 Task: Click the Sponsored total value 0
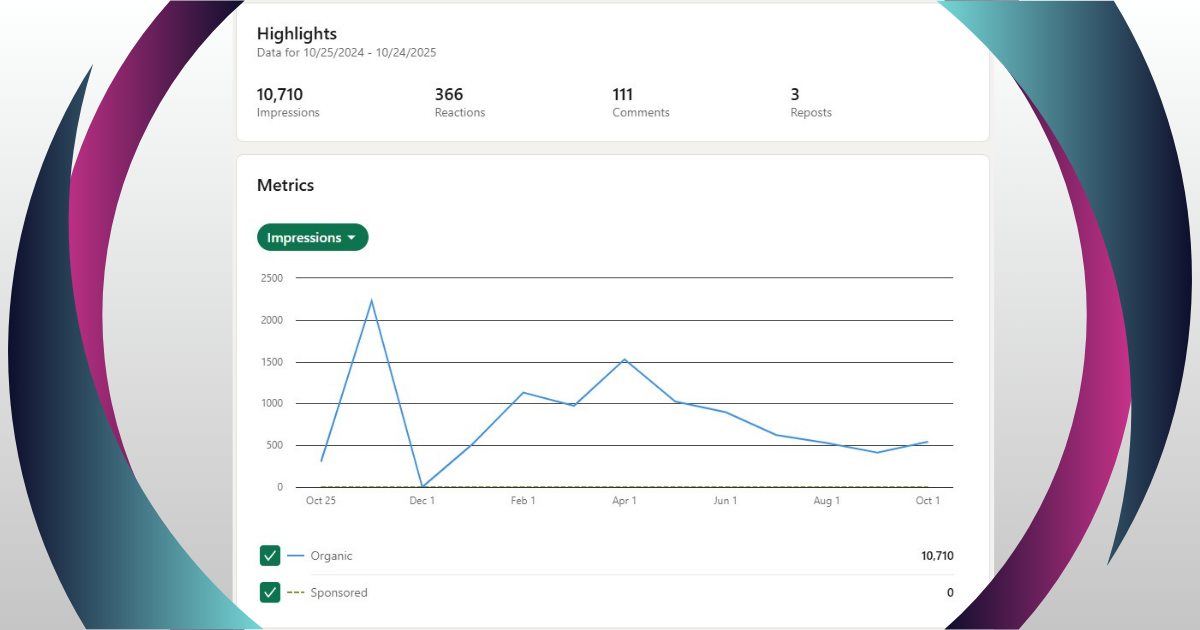pos(950,593)
